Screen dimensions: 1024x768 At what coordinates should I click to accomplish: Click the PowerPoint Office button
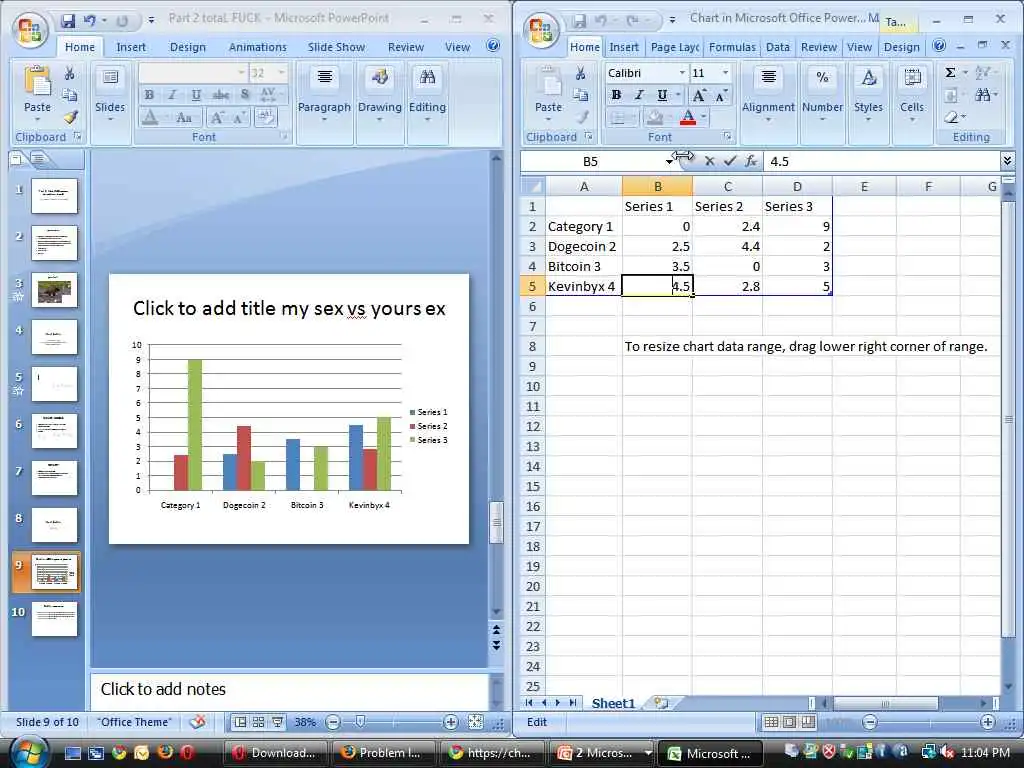click(30, 31)
